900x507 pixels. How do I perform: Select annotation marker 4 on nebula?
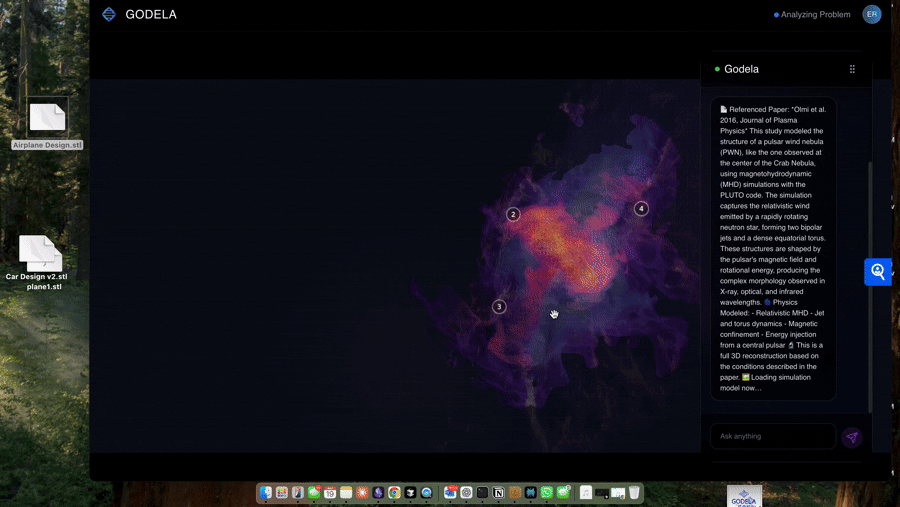[641, 209]
